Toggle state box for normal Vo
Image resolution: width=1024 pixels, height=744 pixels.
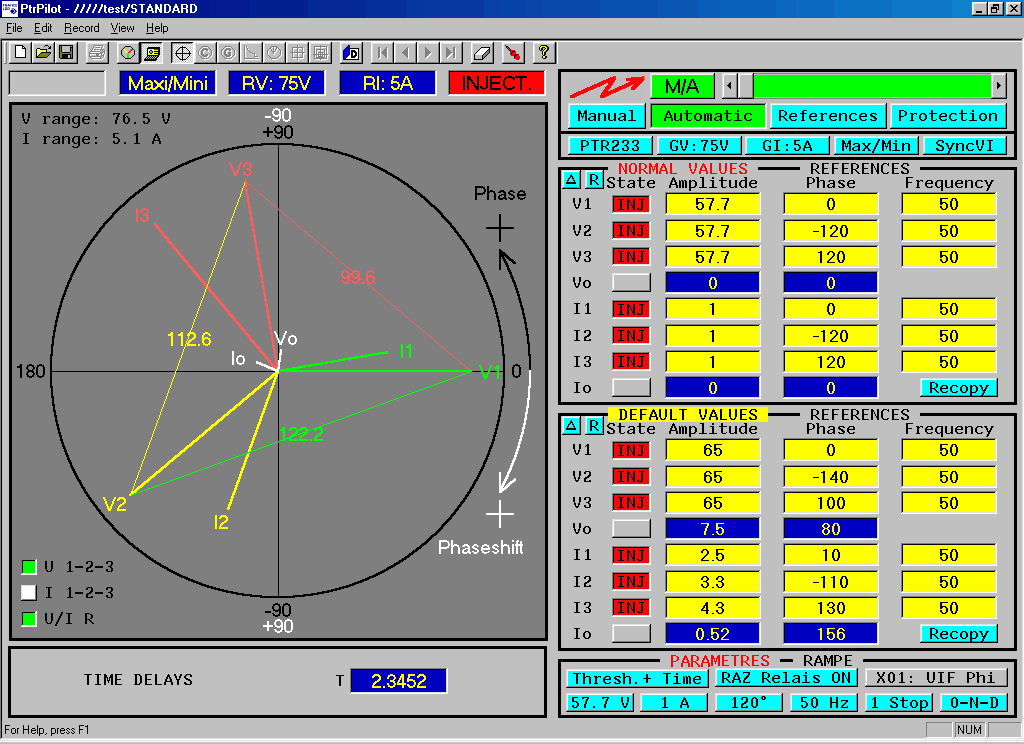pos(632,283)
